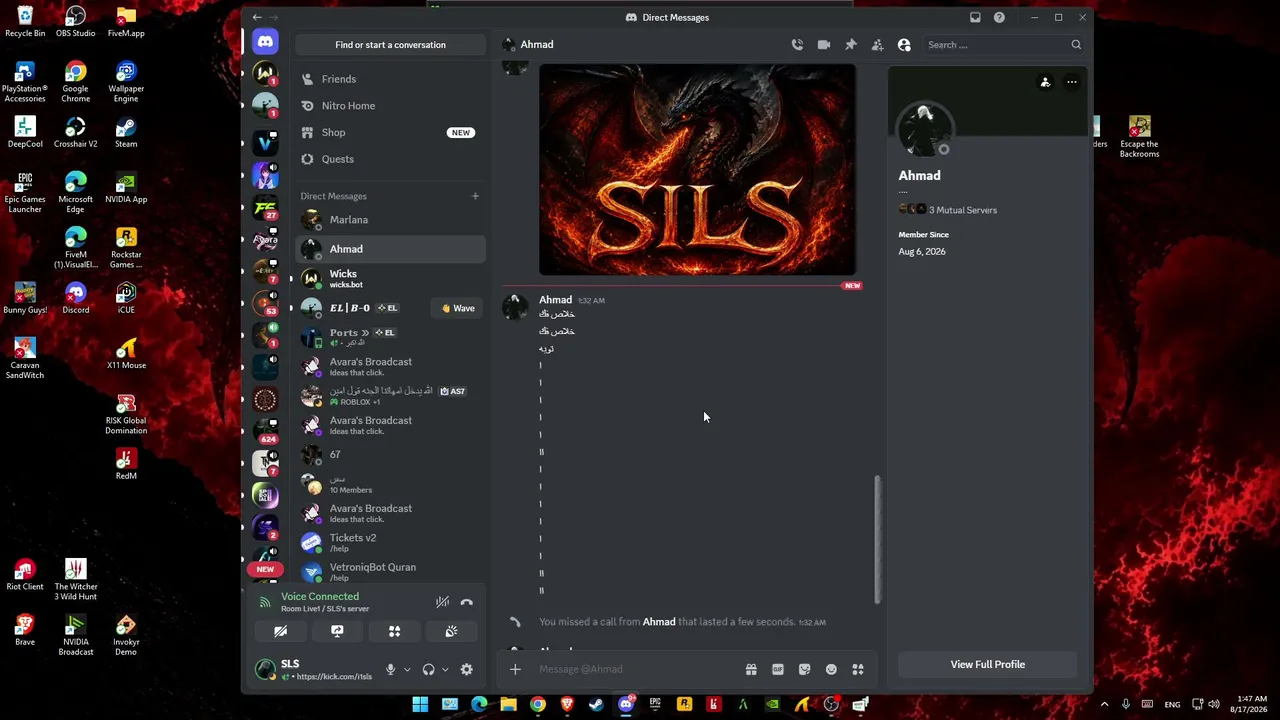Image resolution: width=1280 pixels, height=720 pixels.
Task: Open OBS Studio from the taskbar
Action: (831, 705)
